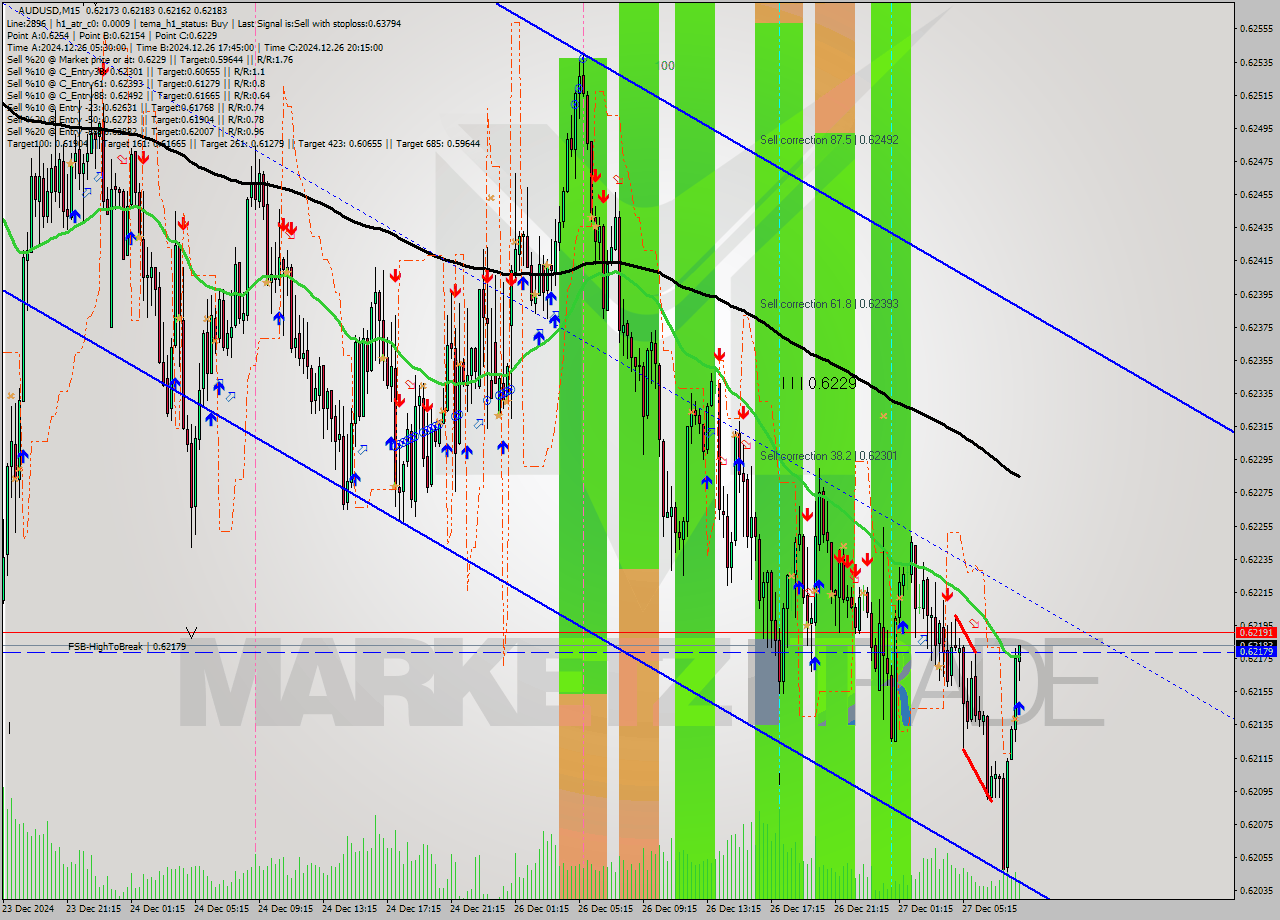The width and height of the screenshot is (1280, 920).
Task: Click the '23 Dec 2024' time axis label
Action: coord(28,909)
